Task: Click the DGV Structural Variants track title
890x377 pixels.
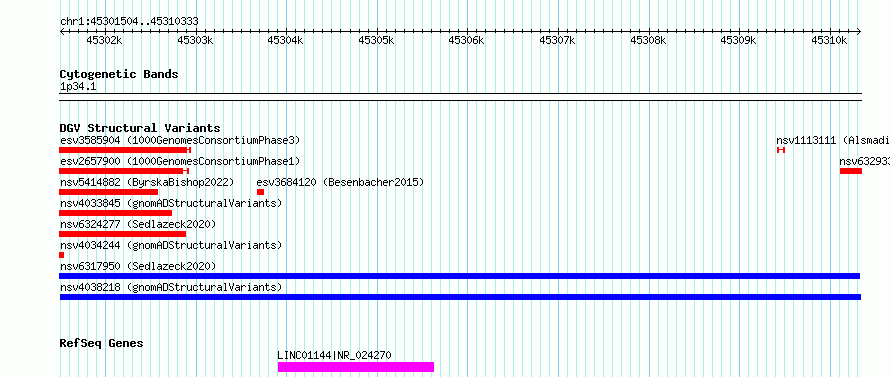Action: tap(140, 128)
